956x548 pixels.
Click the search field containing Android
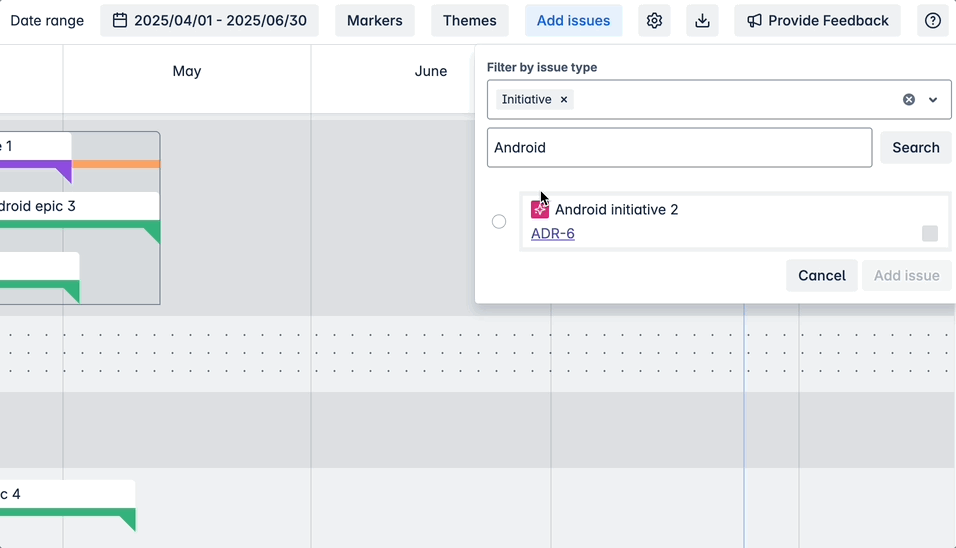point(679,148)
